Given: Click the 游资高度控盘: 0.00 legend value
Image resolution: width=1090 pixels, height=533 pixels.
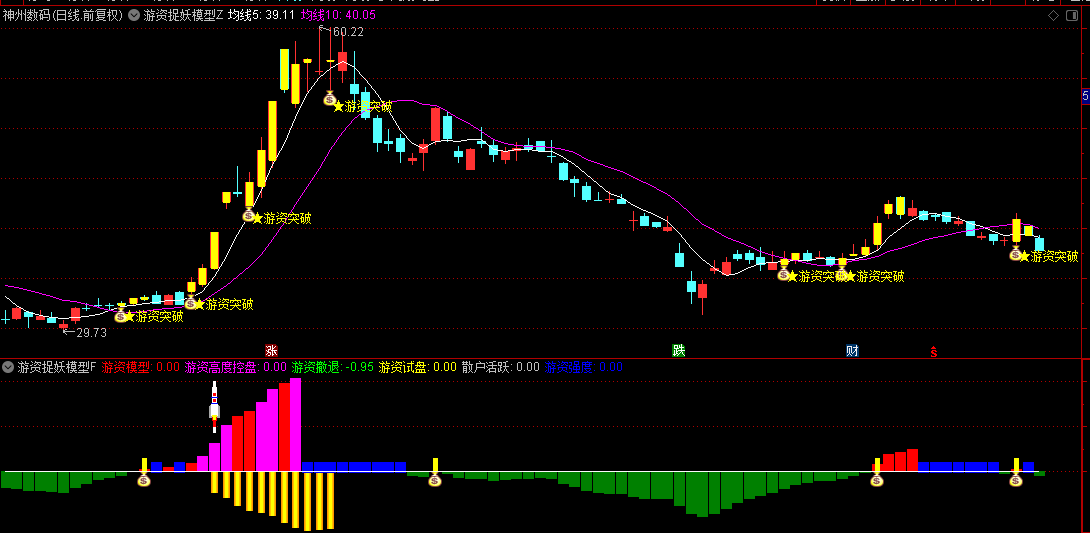Looking at the screenshot, I should coord(236,367).
